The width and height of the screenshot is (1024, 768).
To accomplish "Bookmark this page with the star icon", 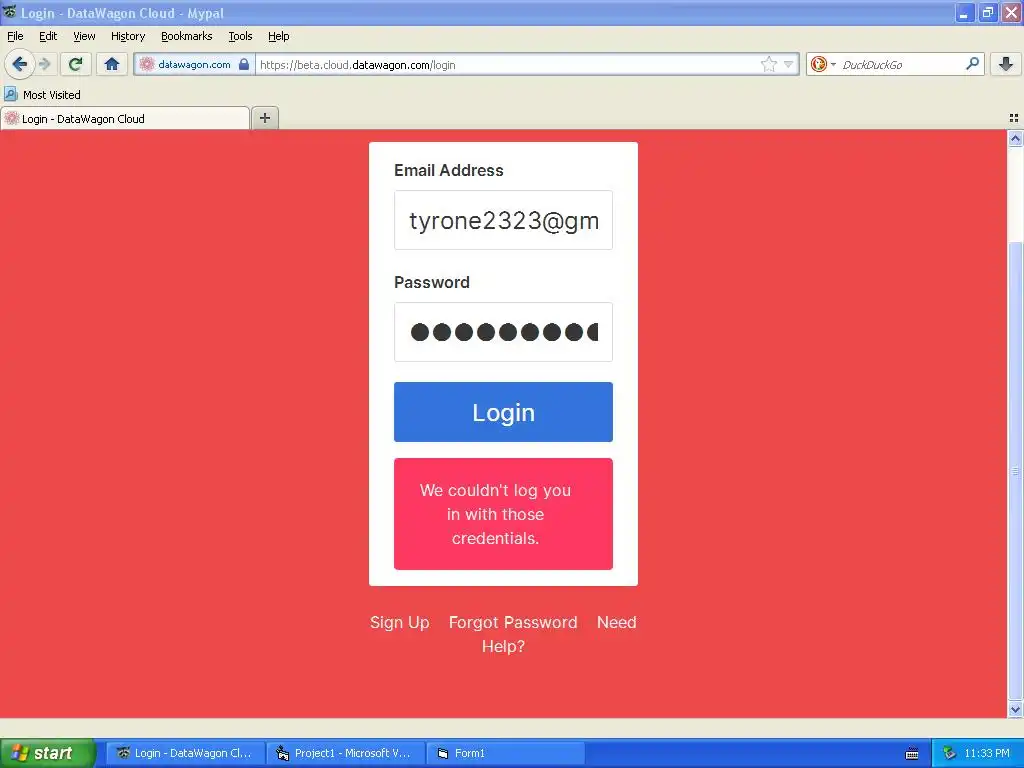I will click(769, 64).
